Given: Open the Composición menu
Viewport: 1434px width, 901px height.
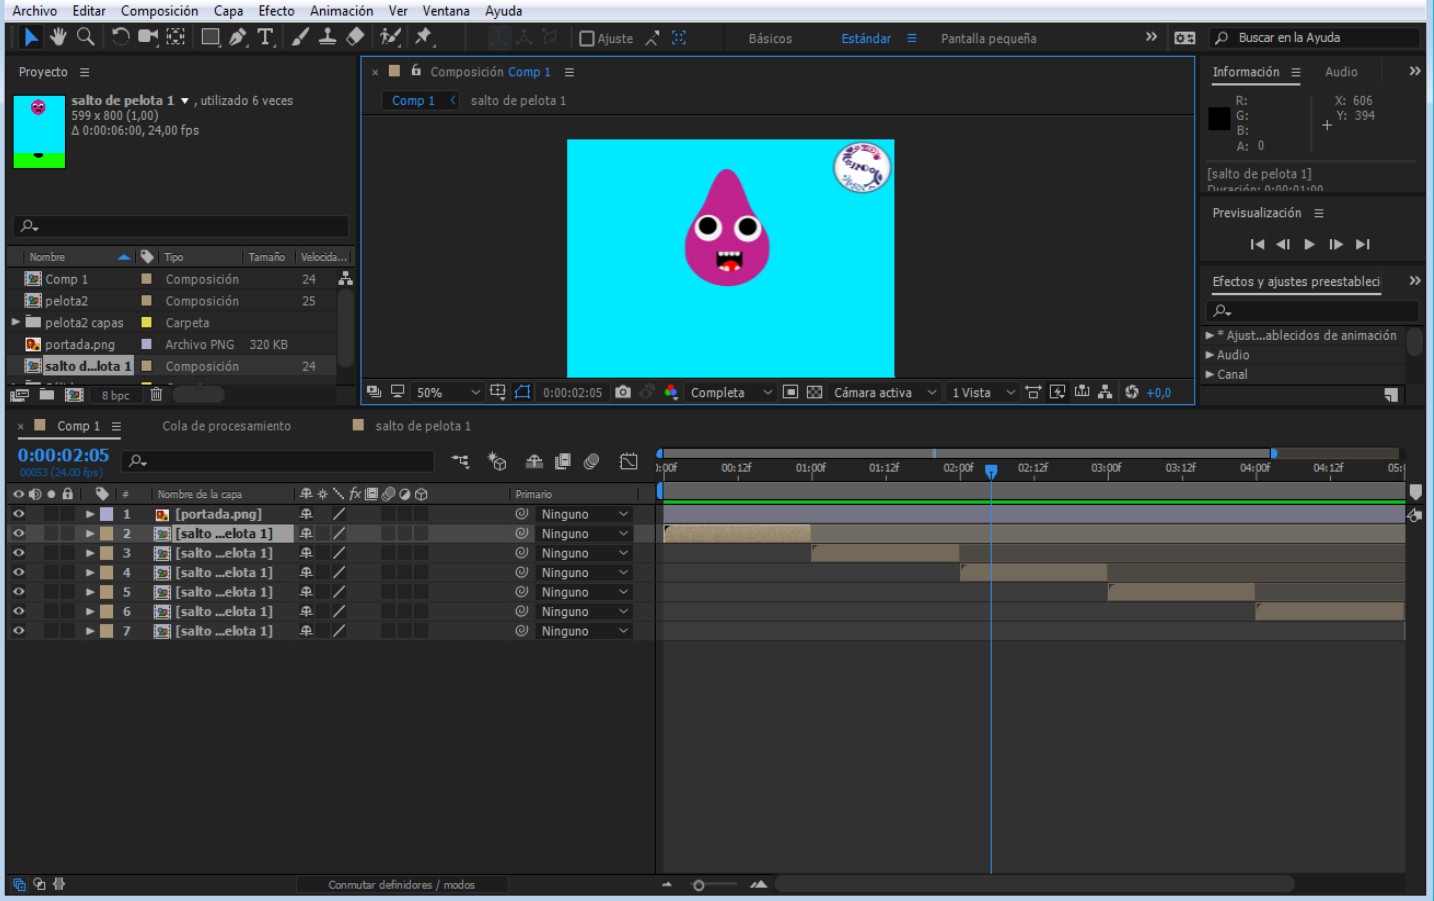Looking at the screenshot, I should pos(159,11).
